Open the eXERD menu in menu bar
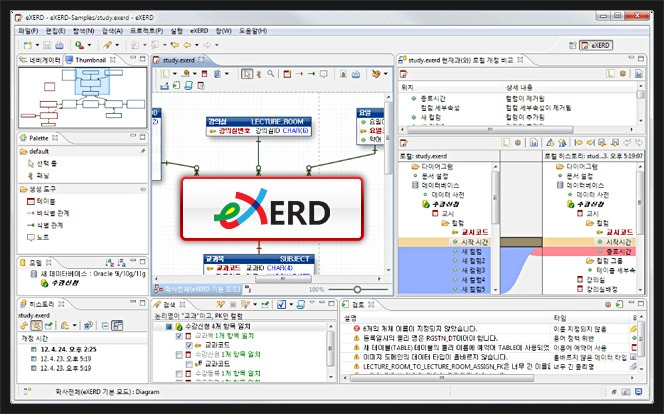The height and width of the screenshot is (414, 664). pyautogui.click(x=199, y=31)
